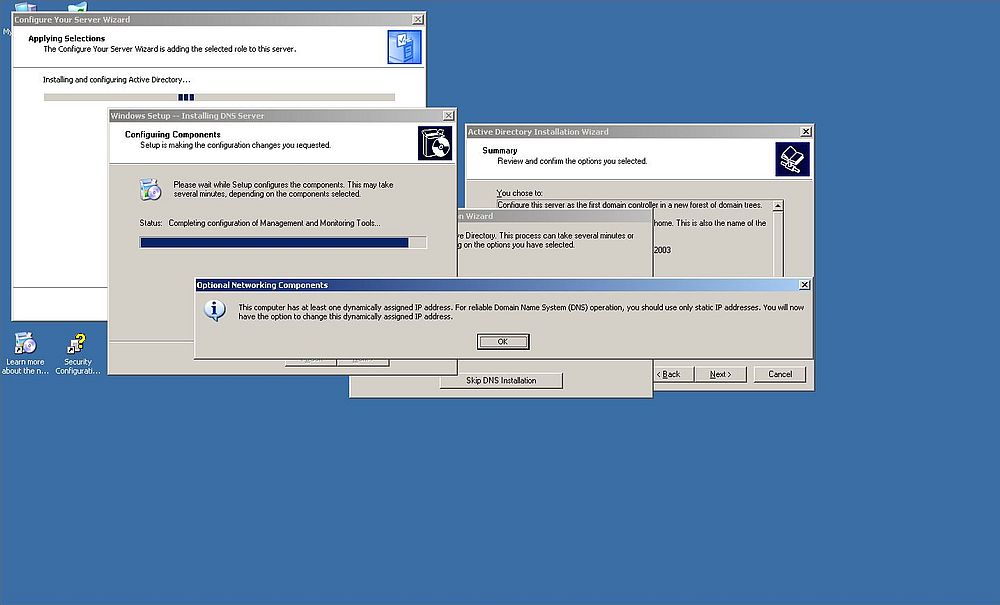The image size is (1000, 605).
Task: Click OK in Optional Networking Components dialog
Action: [503, 342]
